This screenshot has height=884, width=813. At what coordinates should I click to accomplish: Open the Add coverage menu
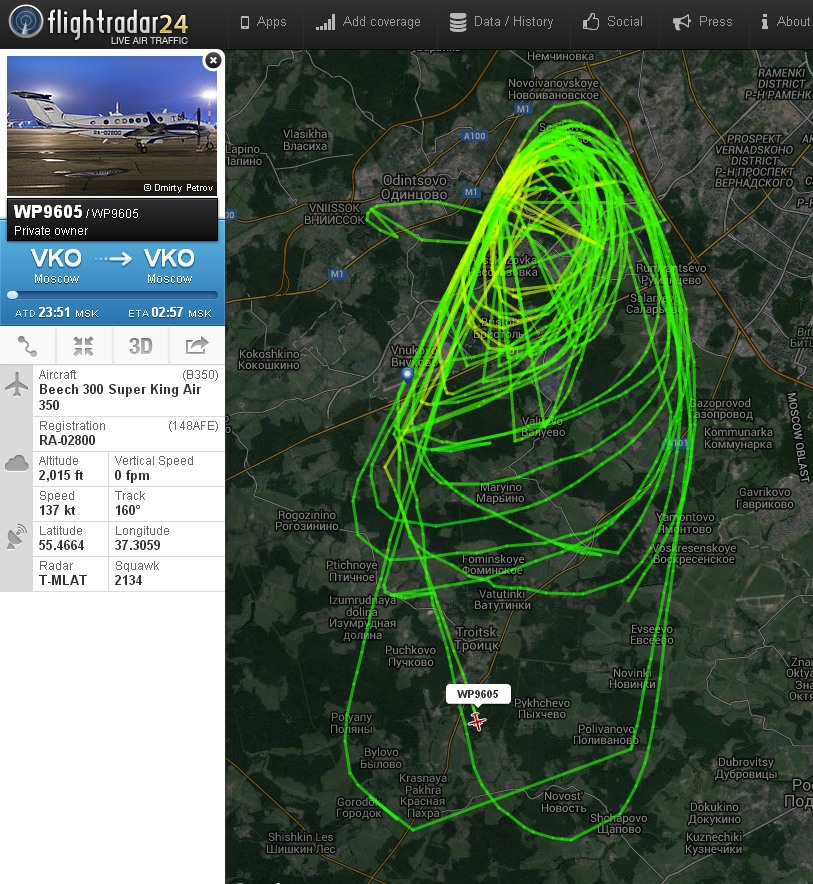pyautogui.click(x=368, y=22)
